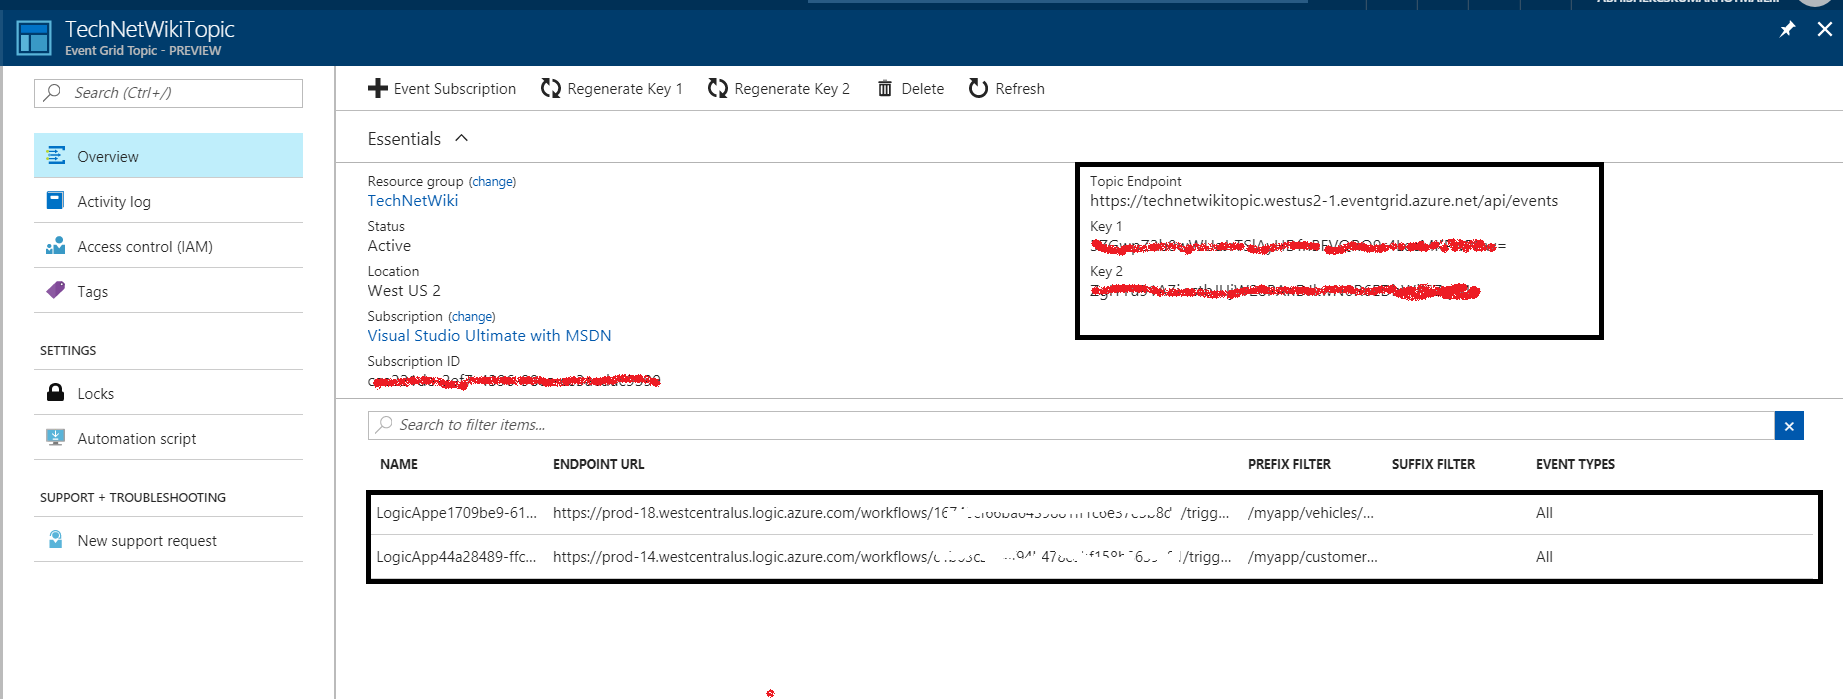This screenshot has width=1843, height=699.
Task: Click the Active status value
Action: click(x=389, y=245)
